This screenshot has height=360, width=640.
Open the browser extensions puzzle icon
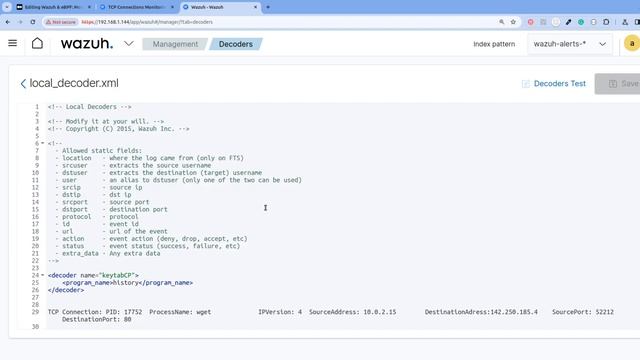point(606,22)
